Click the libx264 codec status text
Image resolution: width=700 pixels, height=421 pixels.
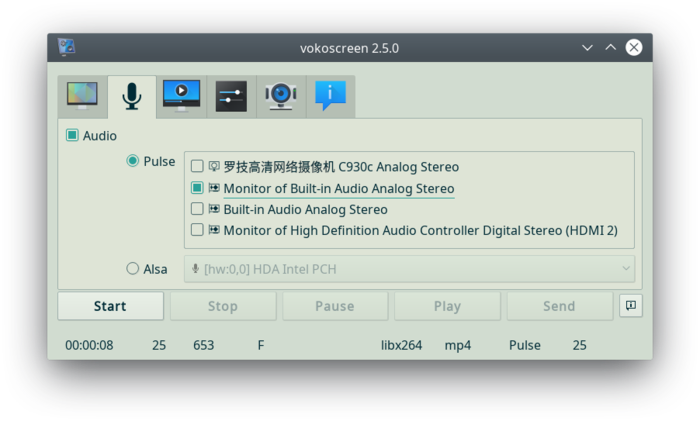401,345
